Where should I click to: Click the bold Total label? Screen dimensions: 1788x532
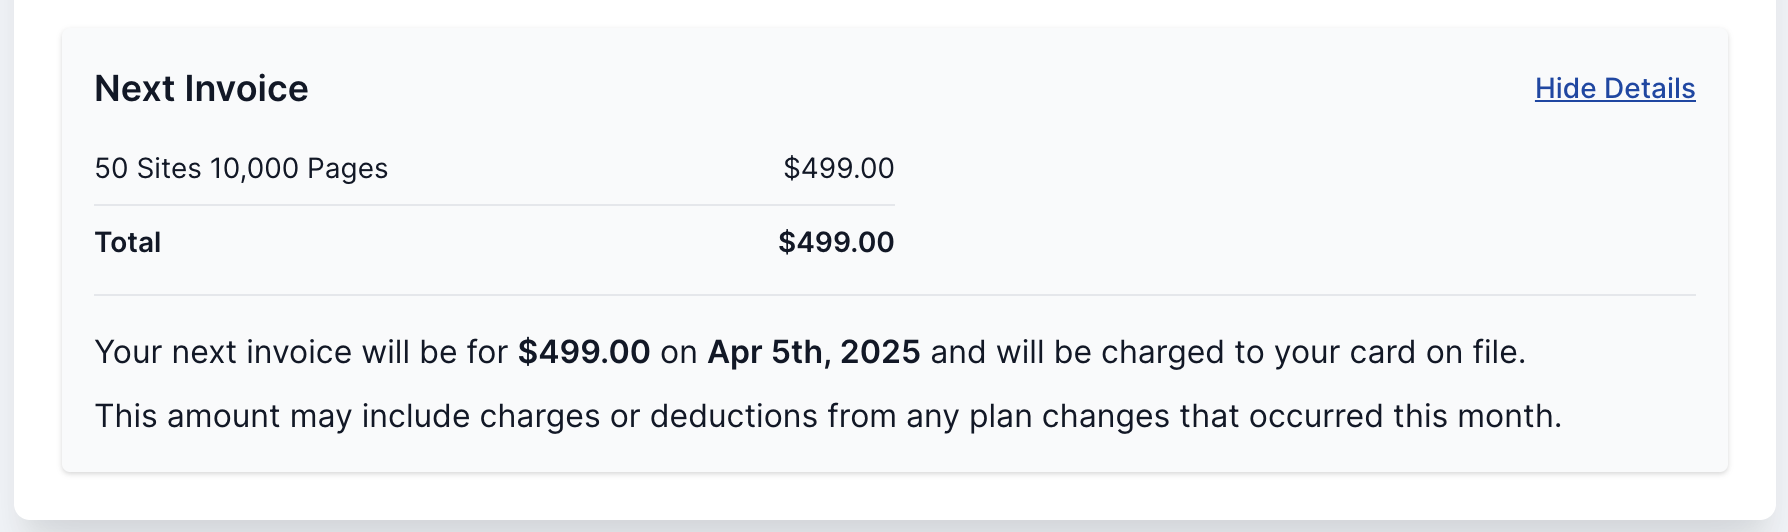[x=128, y=242]
